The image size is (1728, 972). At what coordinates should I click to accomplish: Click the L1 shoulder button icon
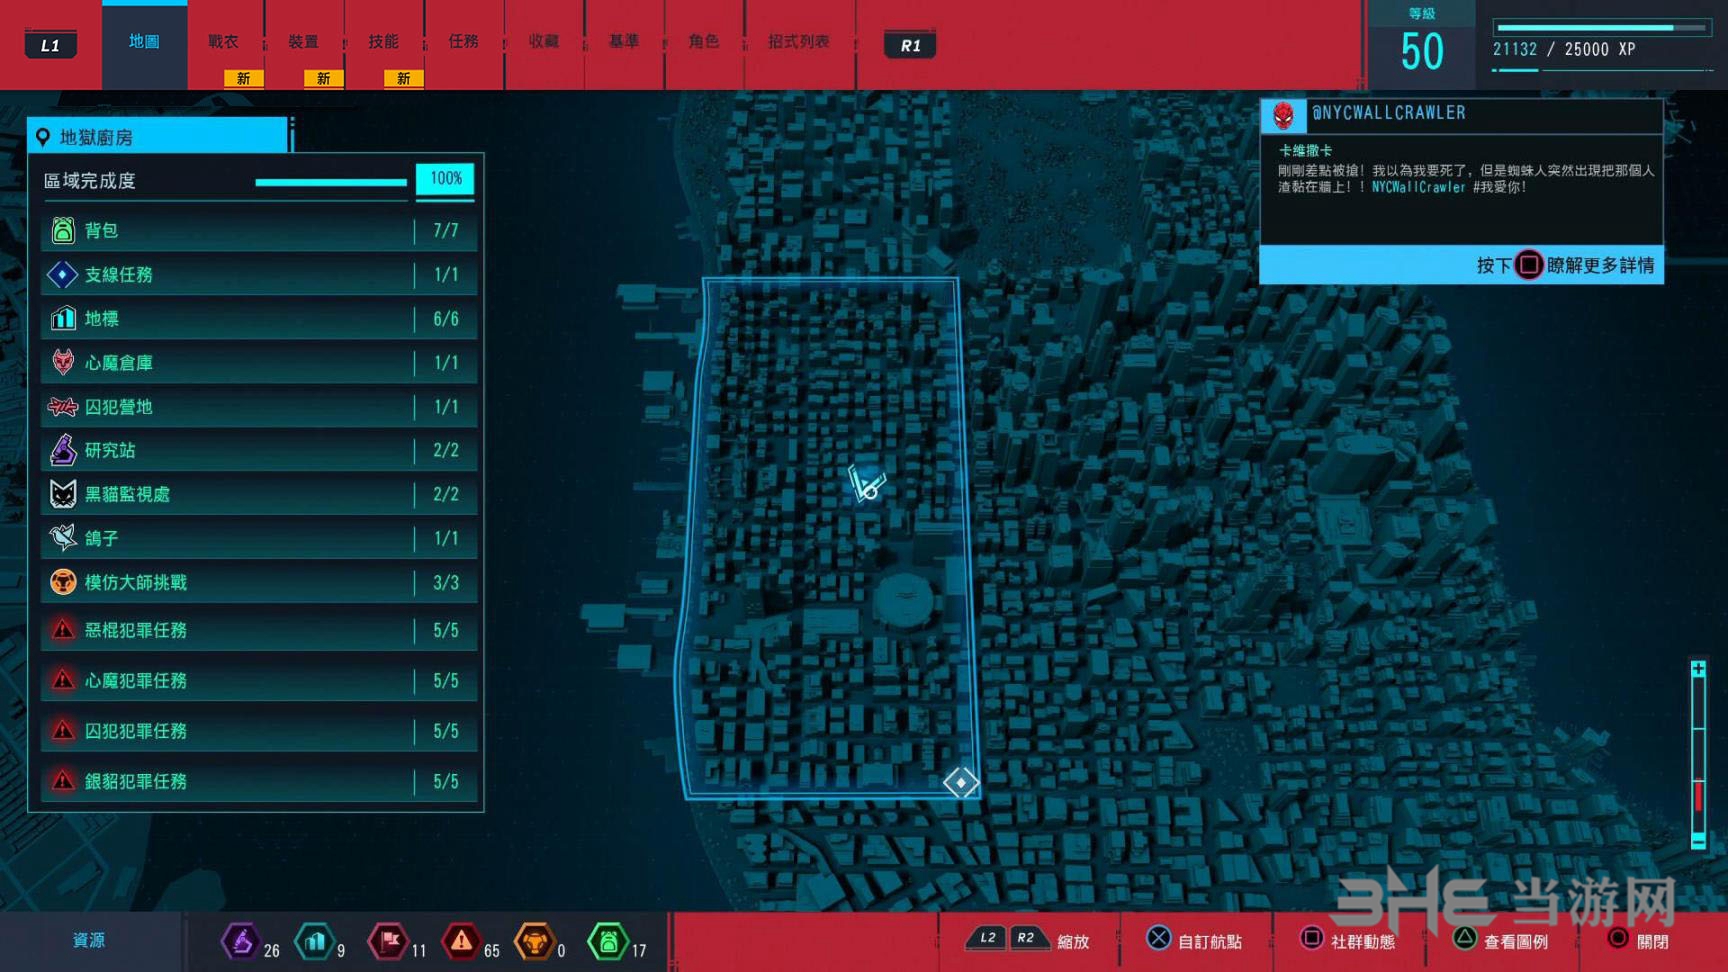50,45
